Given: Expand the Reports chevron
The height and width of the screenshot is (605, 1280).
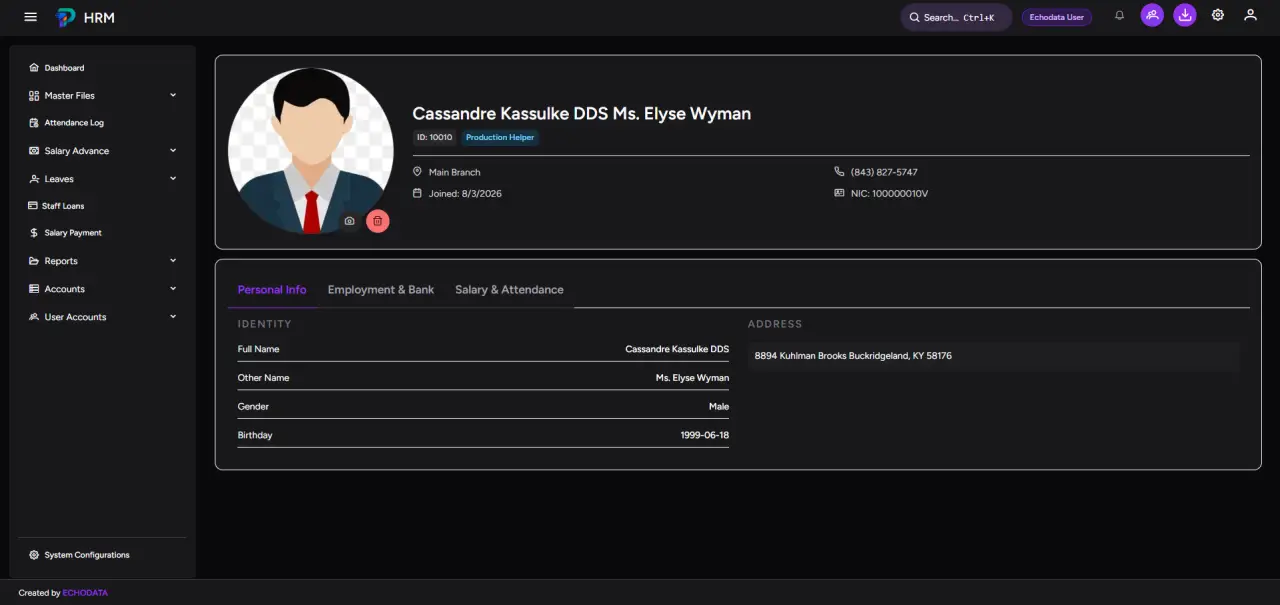Looking at the screenshot, I should [x=173, y=261].
